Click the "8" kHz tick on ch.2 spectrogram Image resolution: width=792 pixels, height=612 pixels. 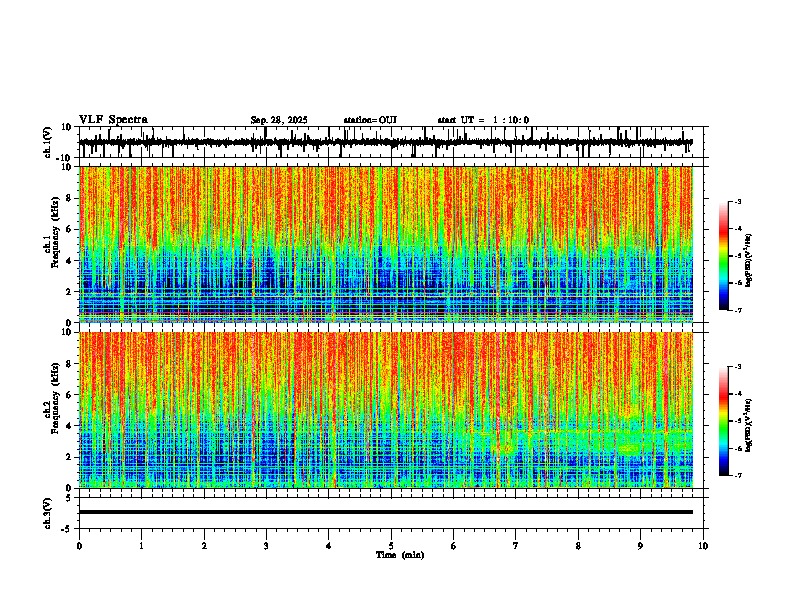70,364
